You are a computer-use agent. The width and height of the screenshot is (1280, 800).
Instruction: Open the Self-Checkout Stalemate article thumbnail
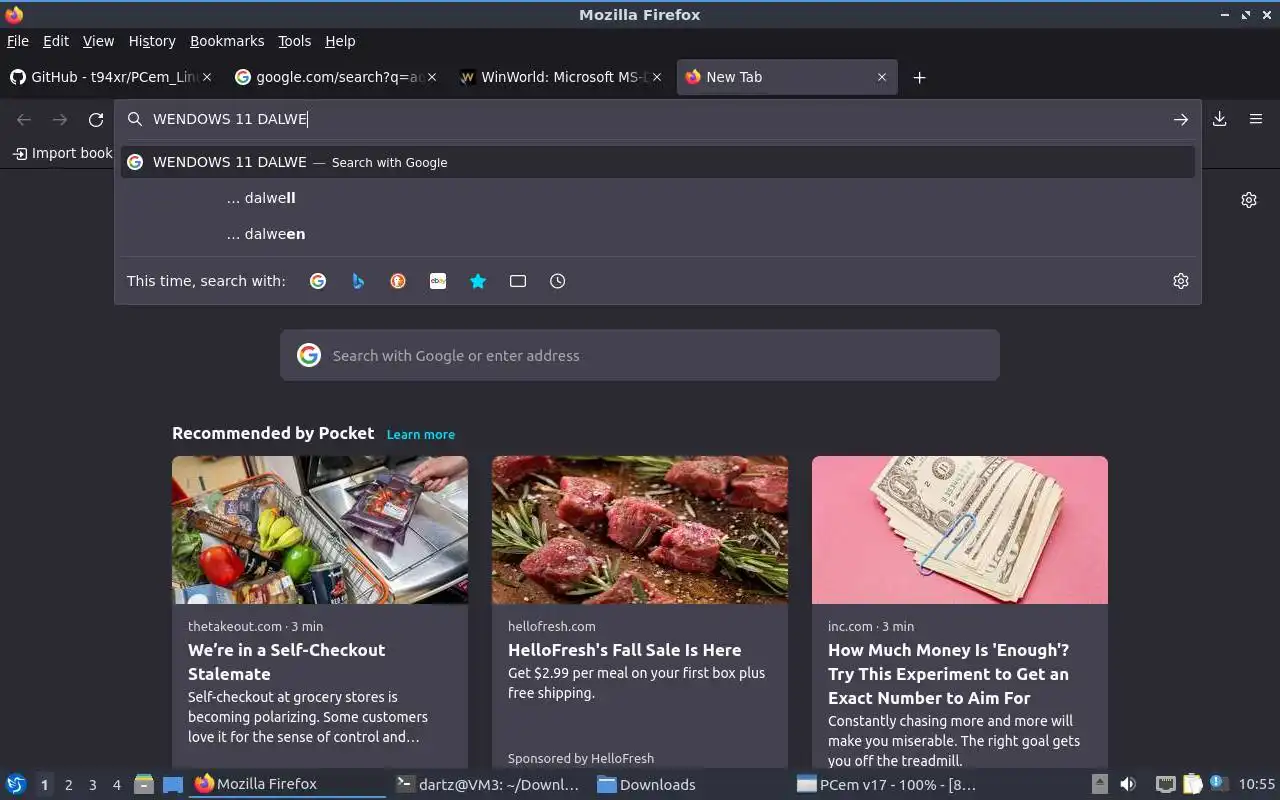(x=320, y=530)
